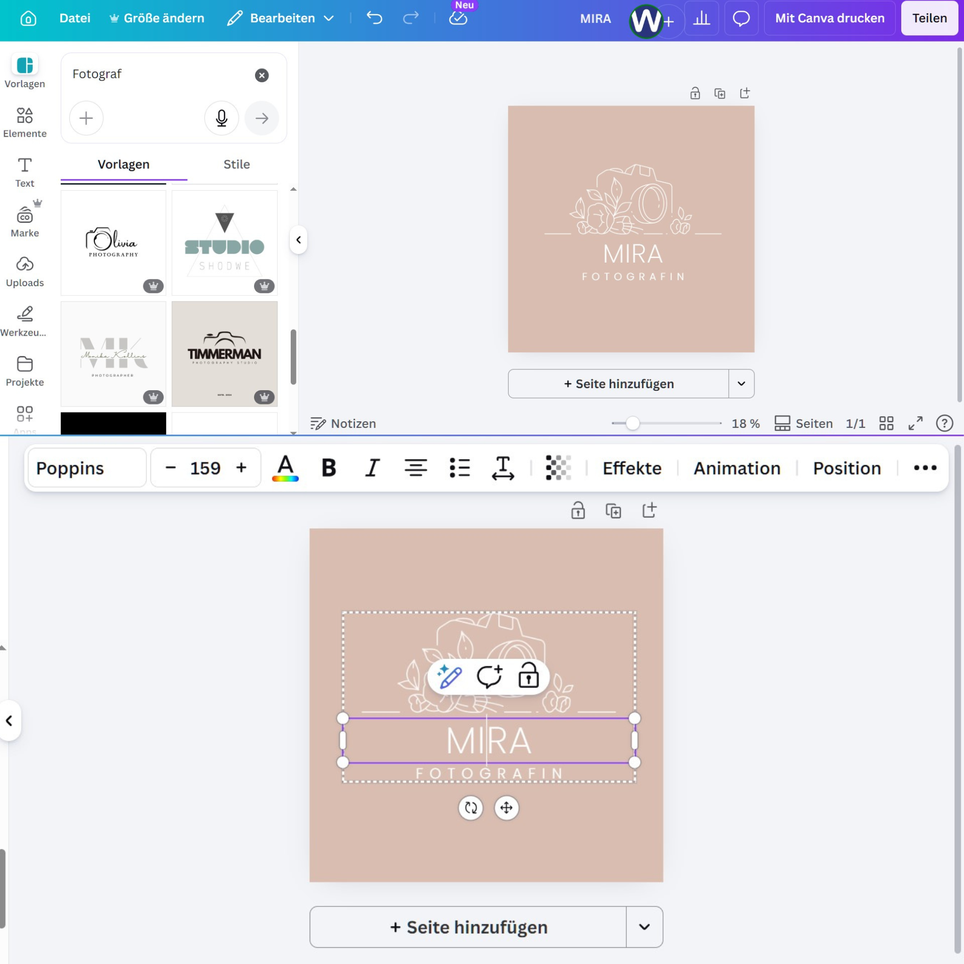Expand the chevron beside Seite hinzufügen
Screen dimensions: 964x964
click(644, 927)
